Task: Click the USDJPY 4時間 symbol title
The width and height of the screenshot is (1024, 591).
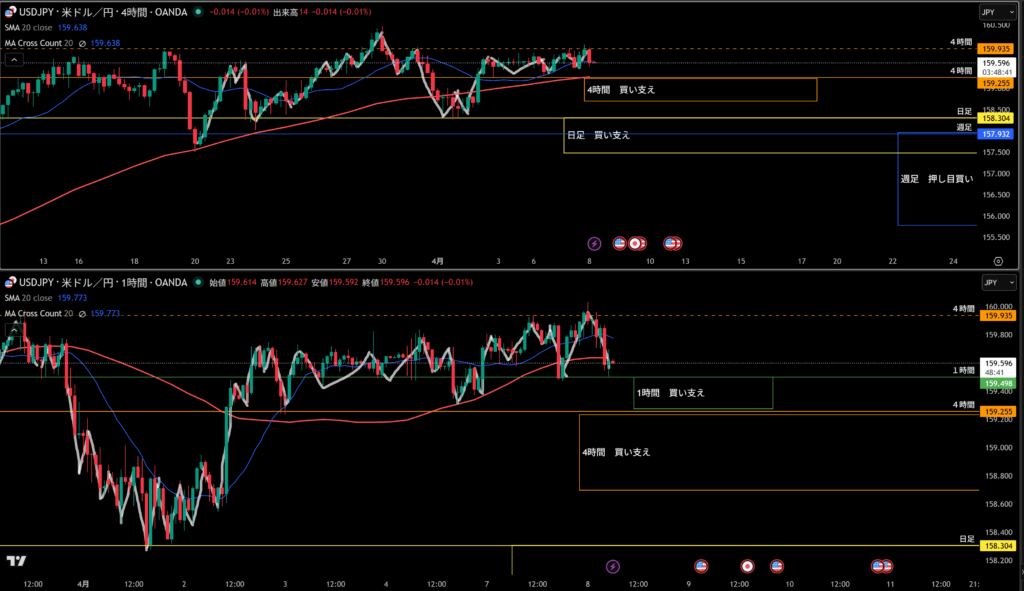Action: (100, 12)
